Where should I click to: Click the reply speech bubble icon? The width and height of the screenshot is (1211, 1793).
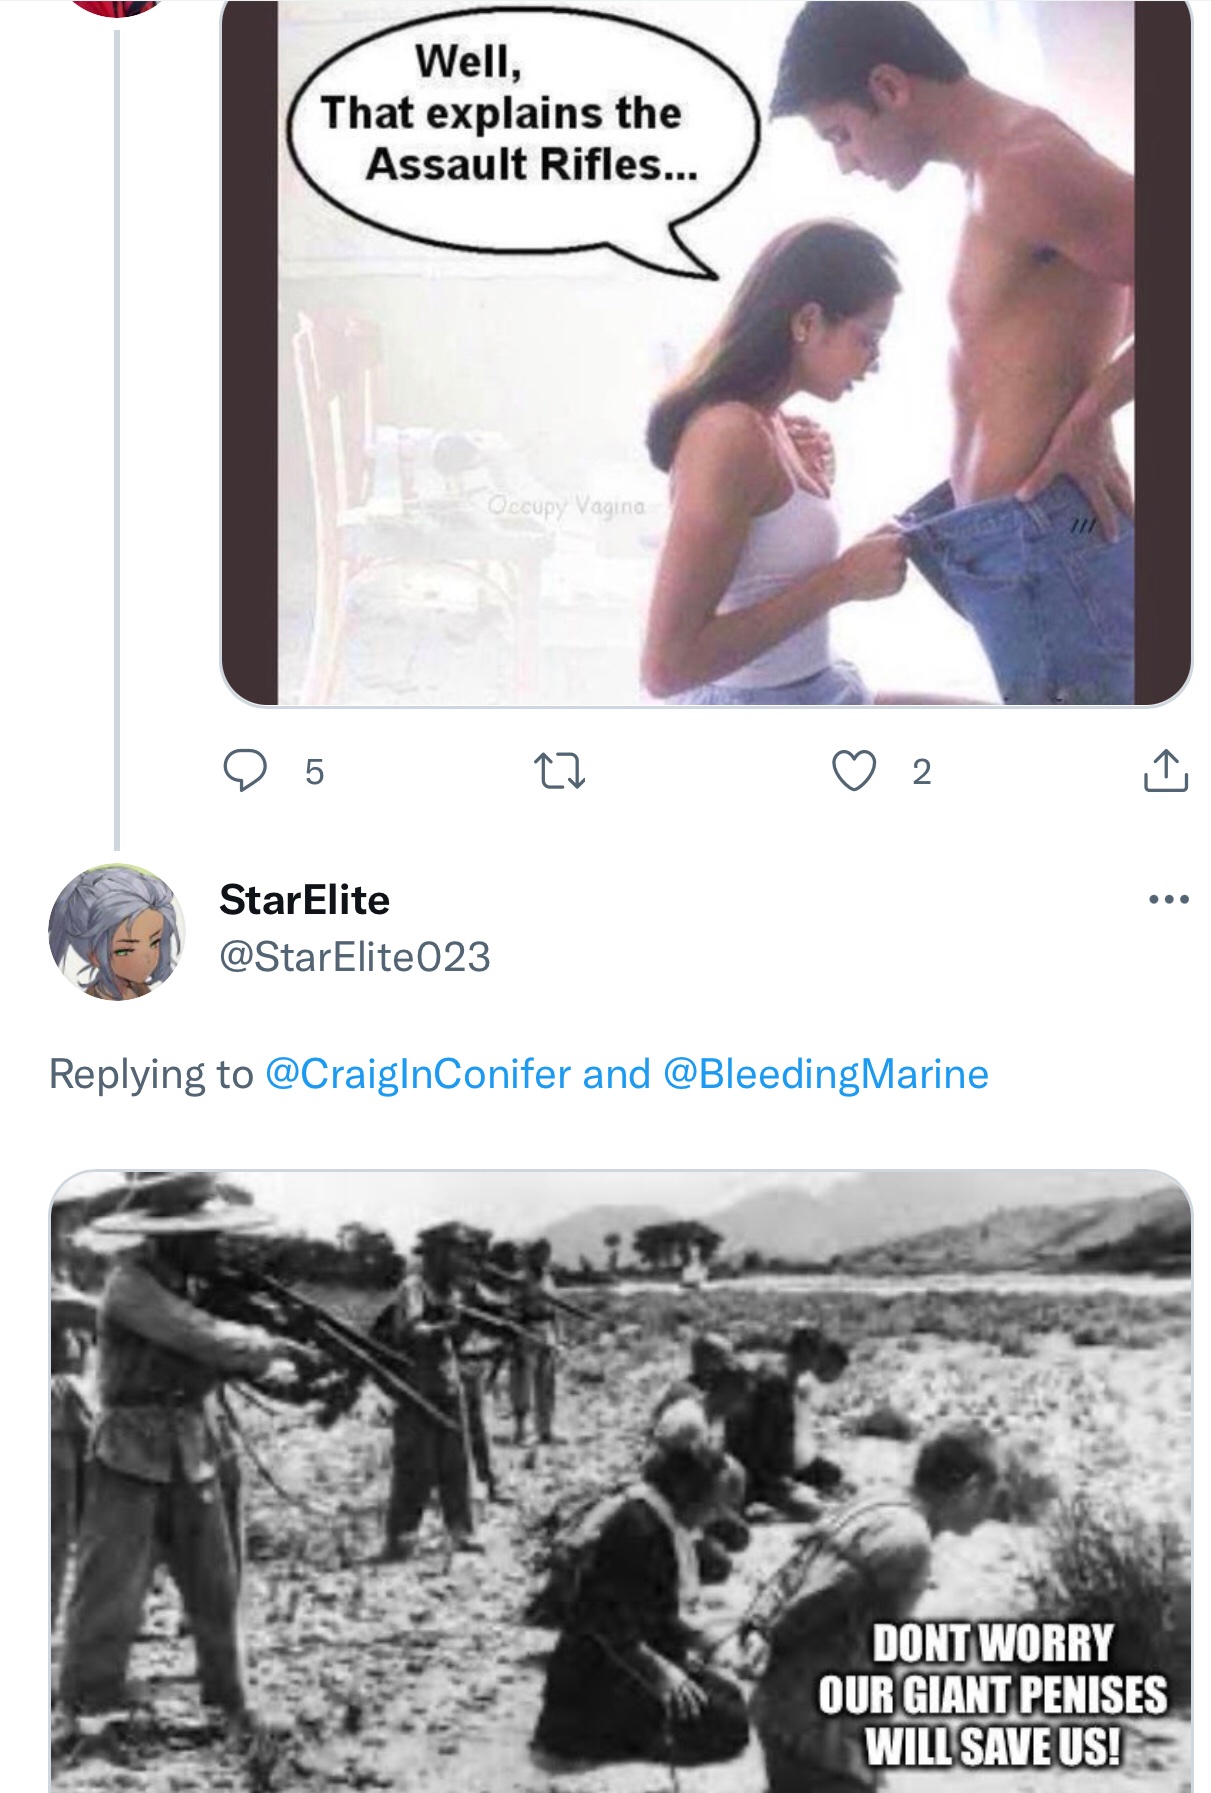[244, 771]
